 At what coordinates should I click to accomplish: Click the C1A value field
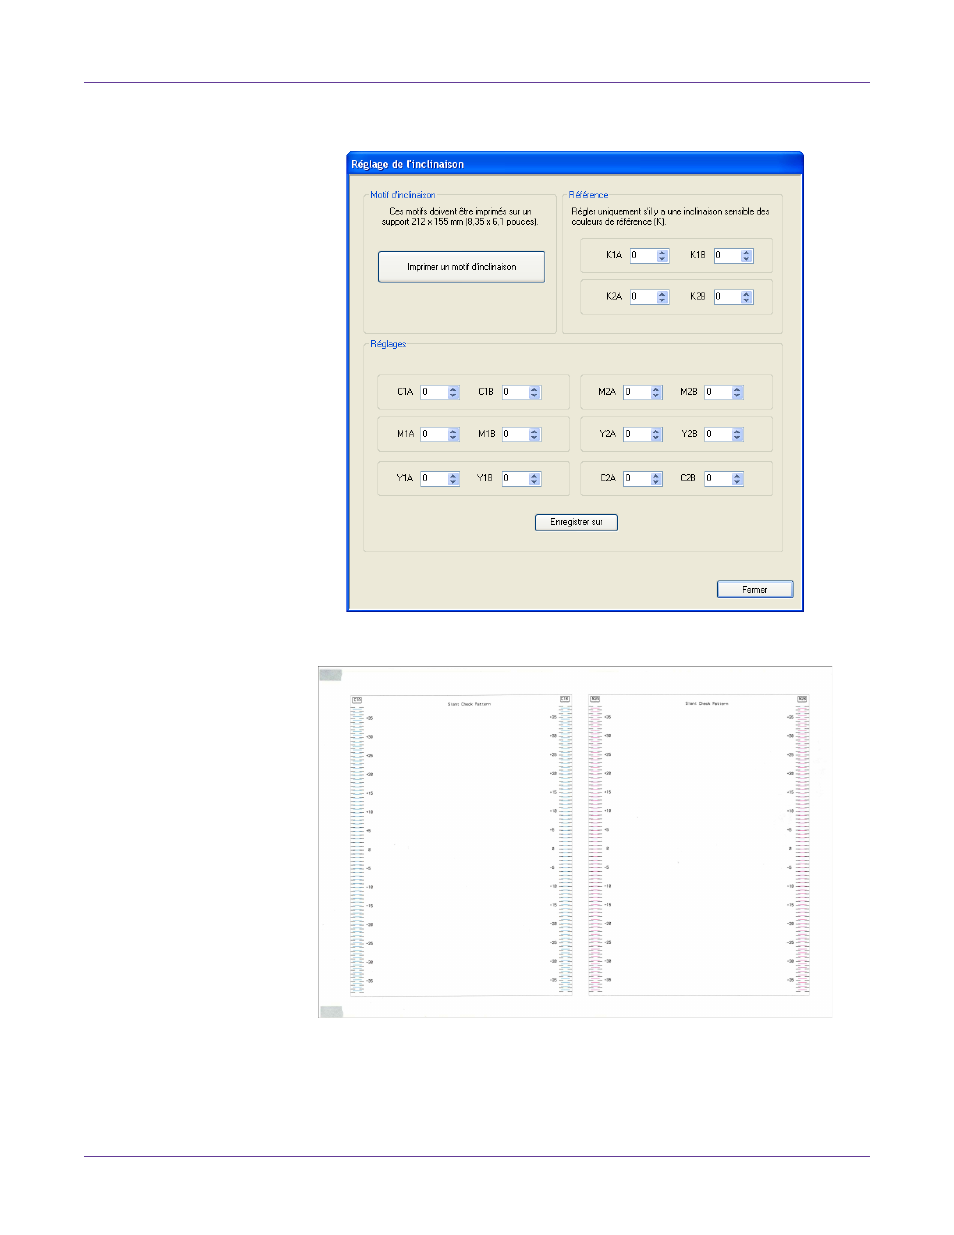434,392
